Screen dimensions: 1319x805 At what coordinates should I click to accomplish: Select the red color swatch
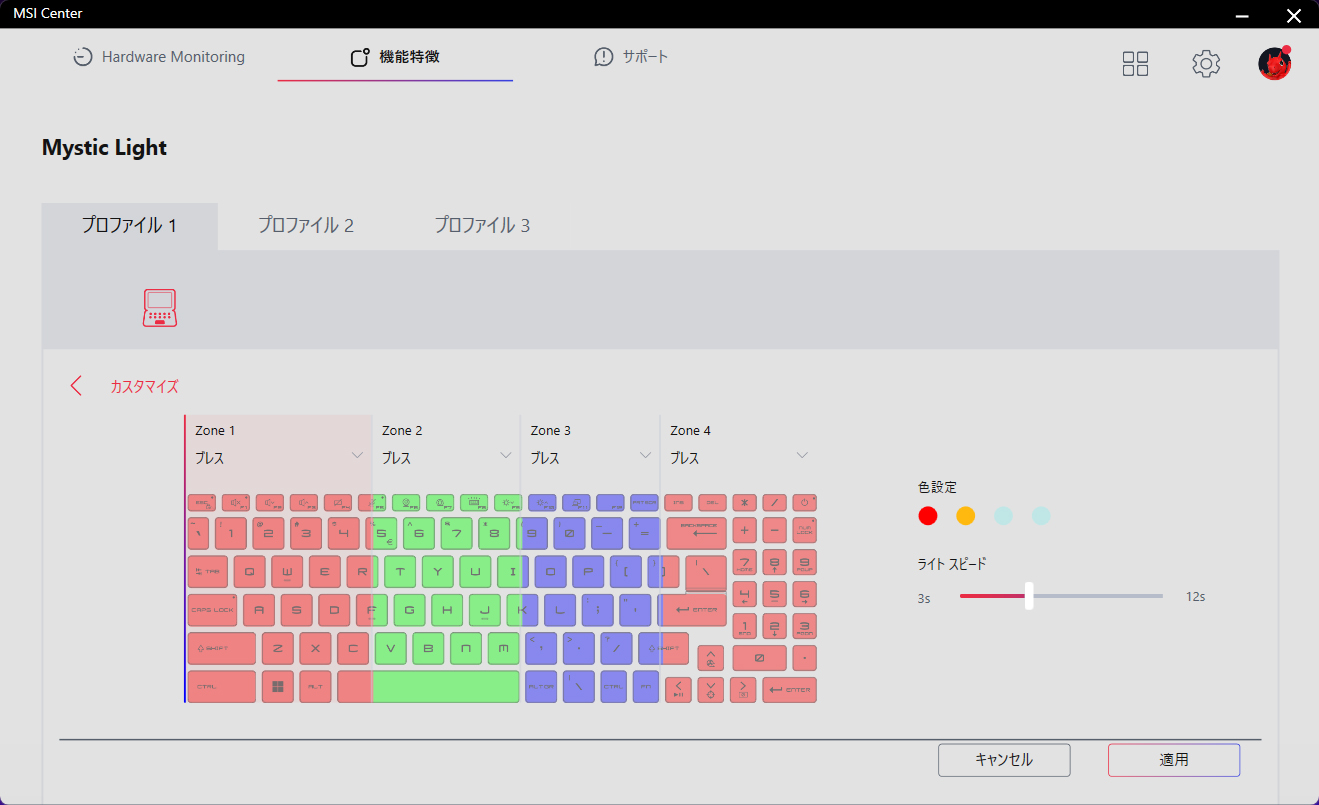coord(928,516)
